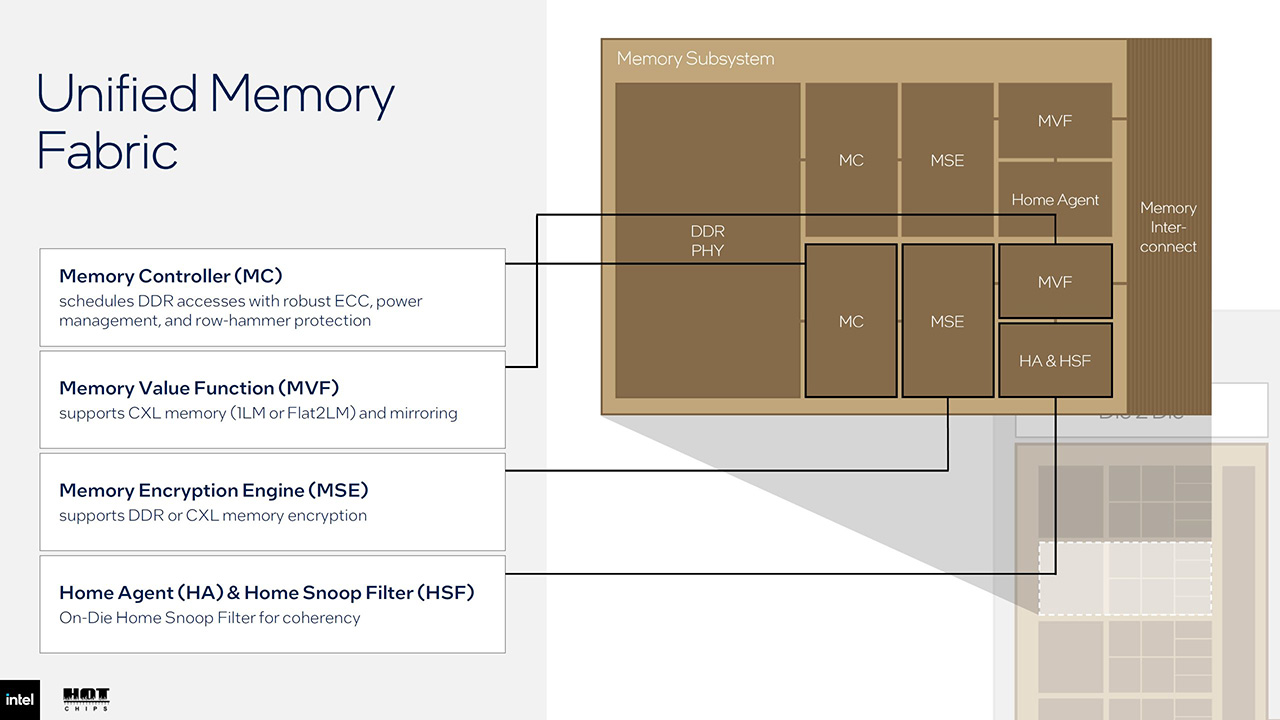
Task: Click the outlined lower MVF block
Action: point(1055,282)
